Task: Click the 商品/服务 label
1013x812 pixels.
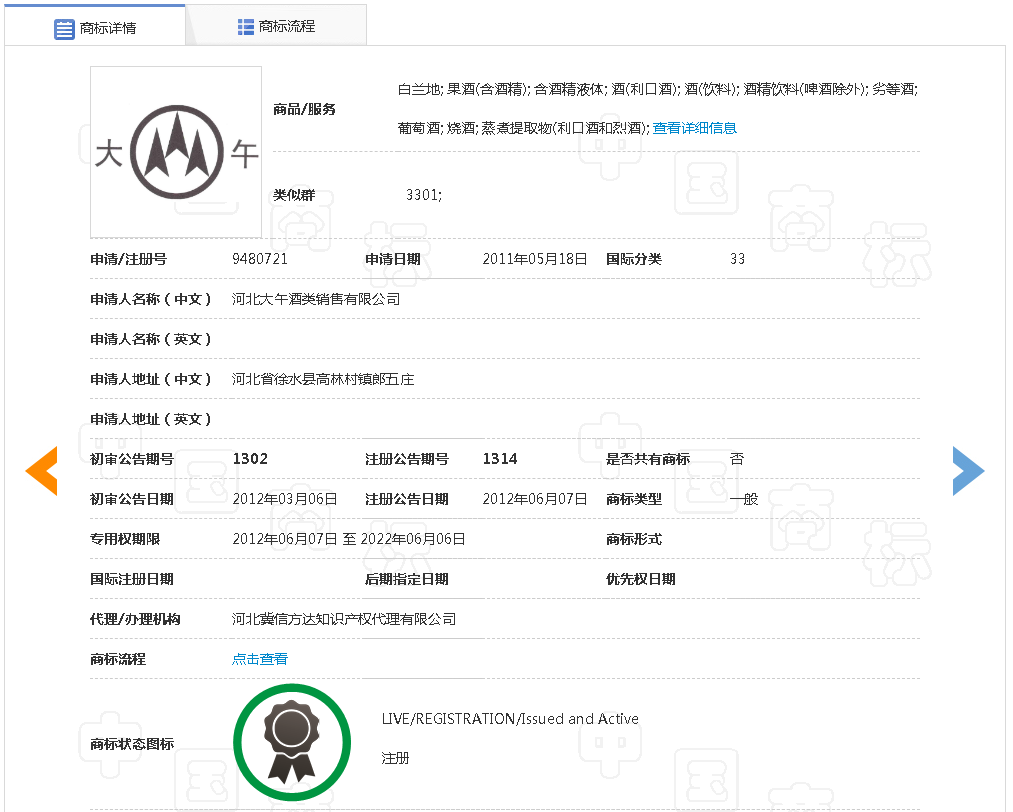Action: [x=304, y=109]
